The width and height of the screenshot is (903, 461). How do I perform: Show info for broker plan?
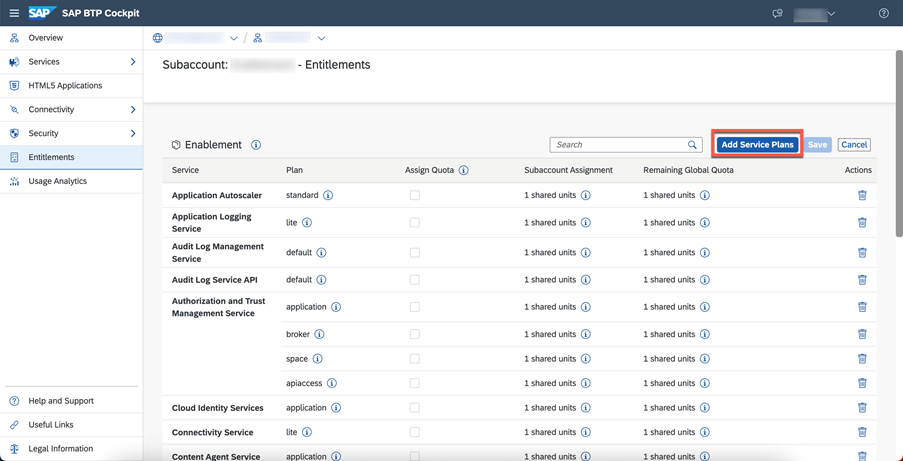coord(319,334)
